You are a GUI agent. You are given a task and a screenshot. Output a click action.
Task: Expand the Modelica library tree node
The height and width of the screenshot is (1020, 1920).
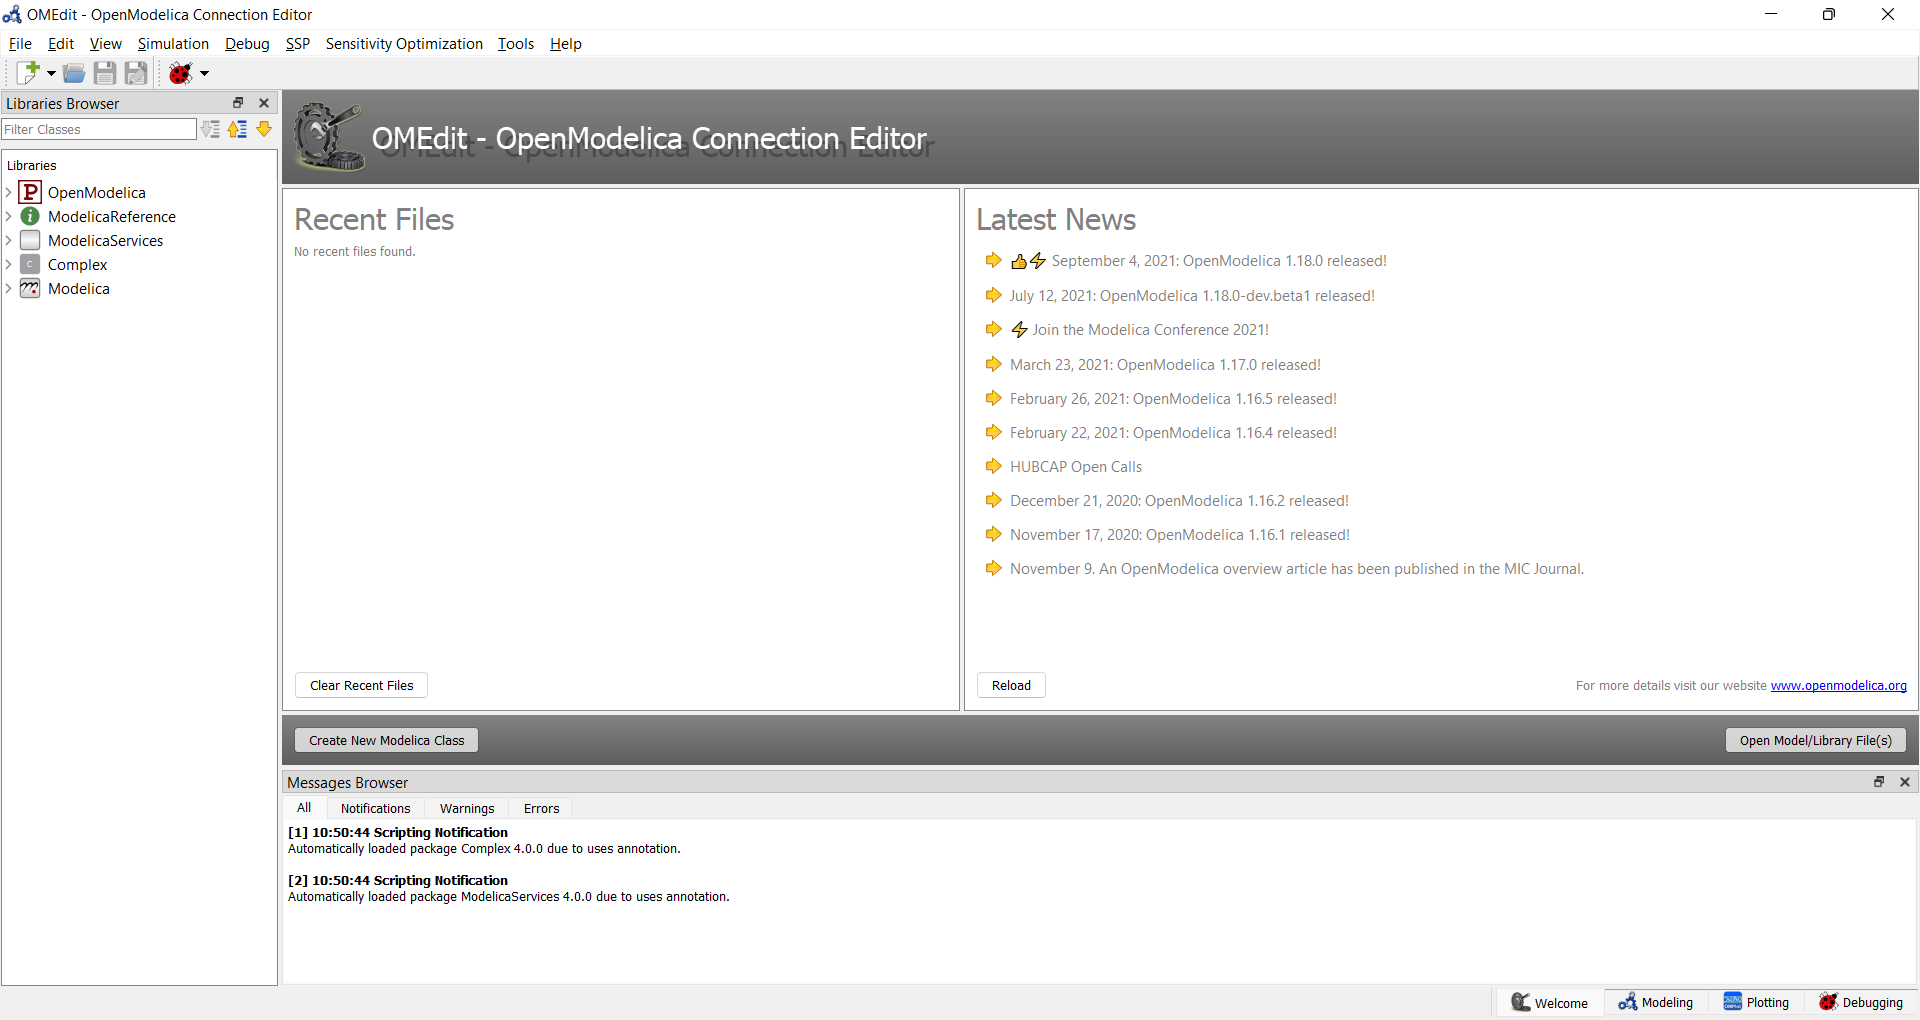pos(9,288)
